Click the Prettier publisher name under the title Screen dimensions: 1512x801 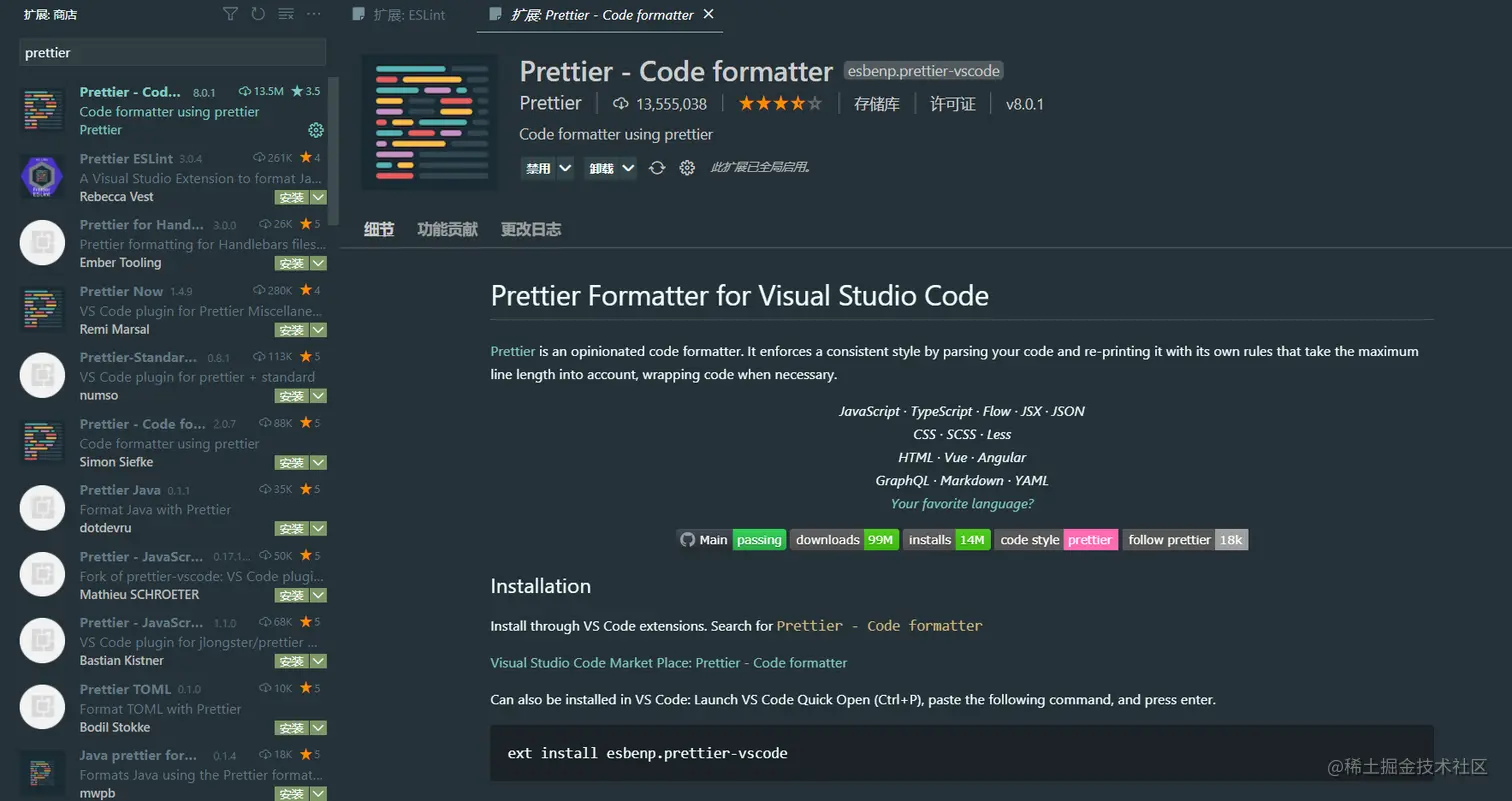coord(550,103)
